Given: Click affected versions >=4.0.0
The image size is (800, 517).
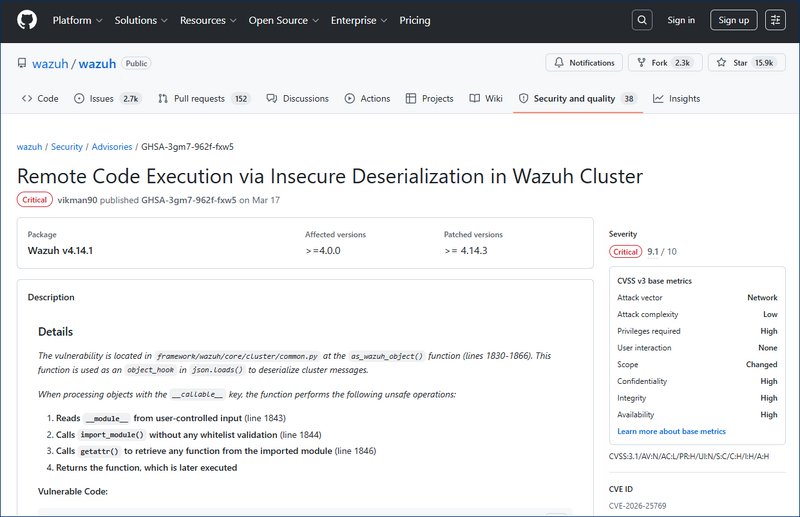Looking at the screenshot, I should pos(323,251).
